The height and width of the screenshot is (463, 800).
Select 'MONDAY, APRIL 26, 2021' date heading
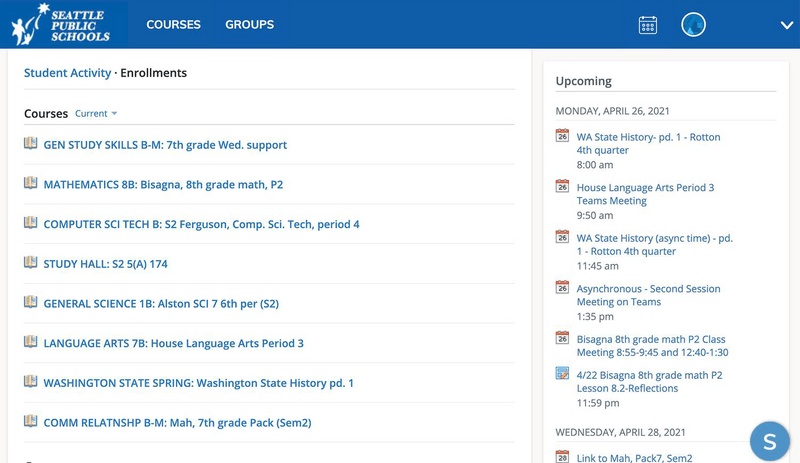pos(612,111)
